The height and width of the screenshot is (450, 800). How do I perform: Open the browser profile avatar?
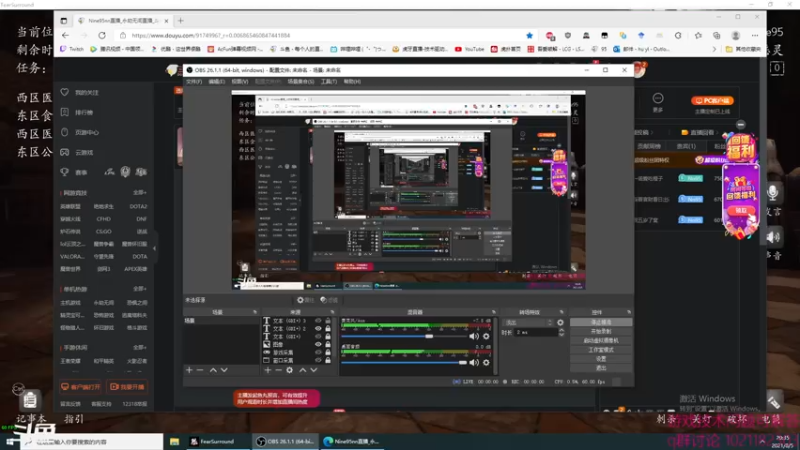coord(736,35)
